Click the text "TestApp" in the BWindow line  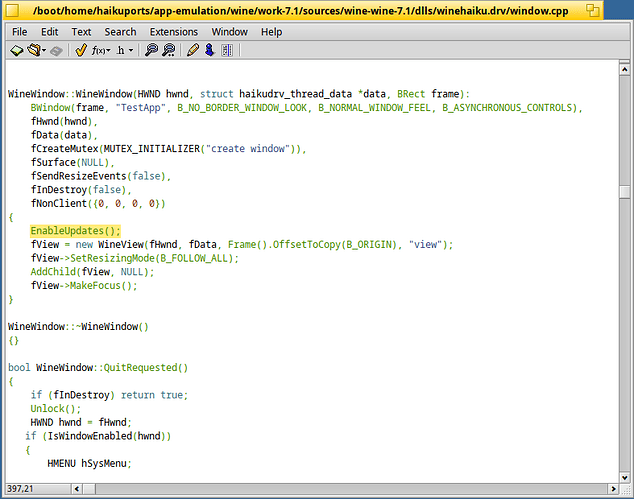tap(141, 108)
